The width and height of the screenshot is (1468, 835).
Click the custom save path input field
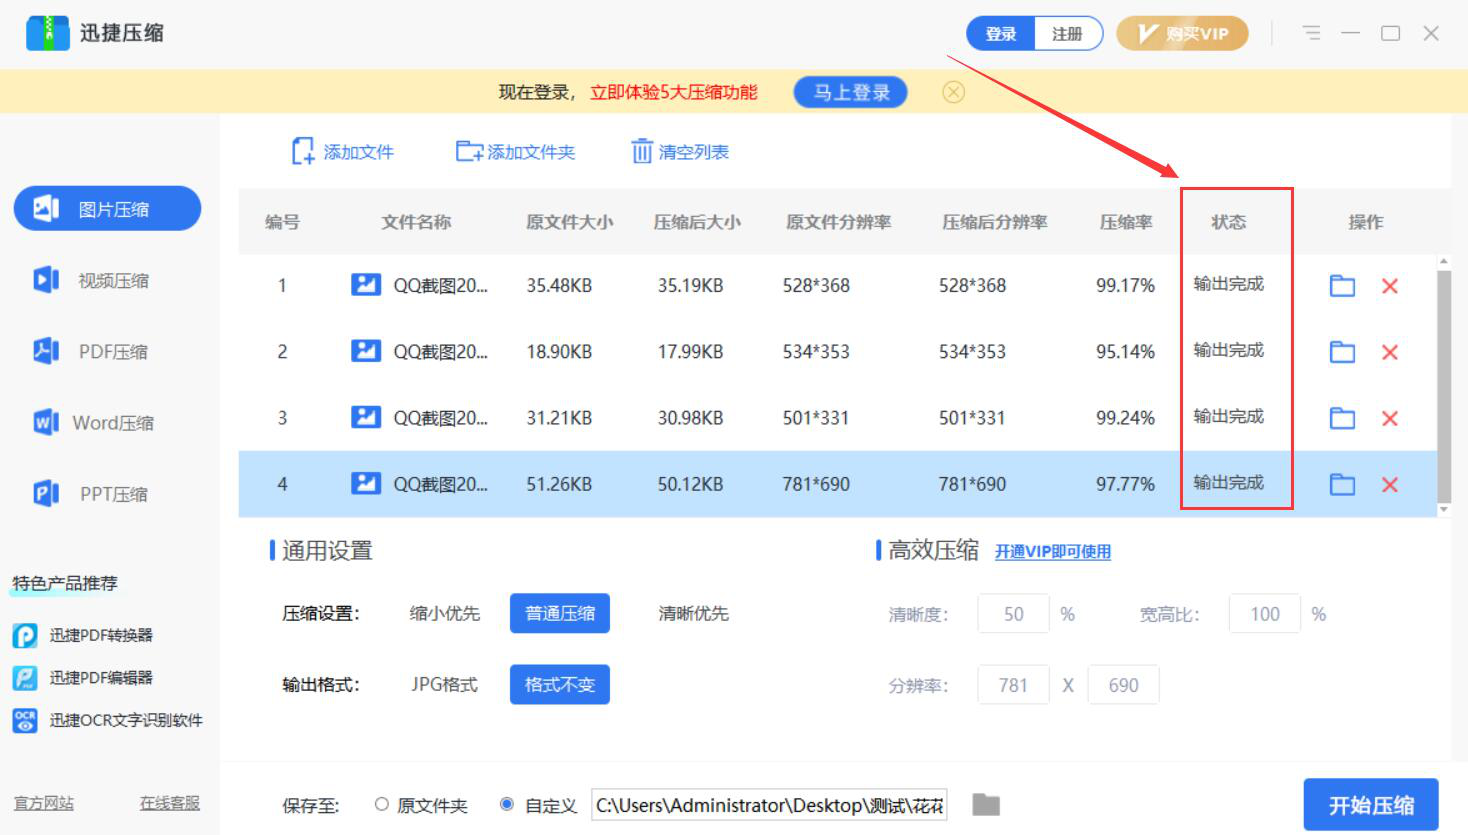pos(768,805)
